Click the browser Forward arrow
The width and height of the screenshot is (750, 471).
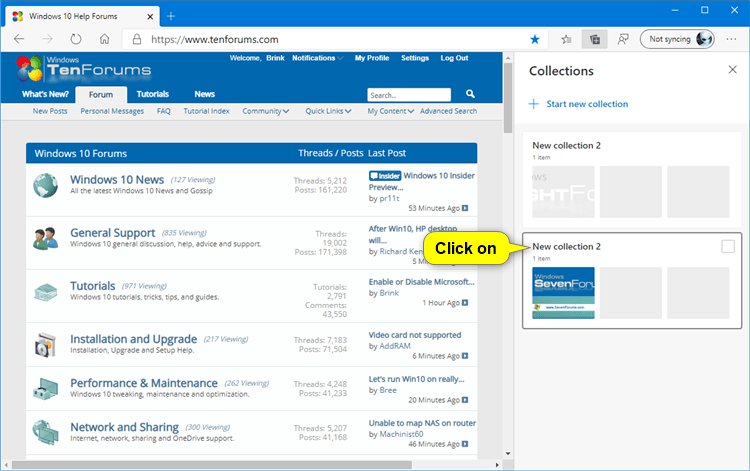[47, 39]
